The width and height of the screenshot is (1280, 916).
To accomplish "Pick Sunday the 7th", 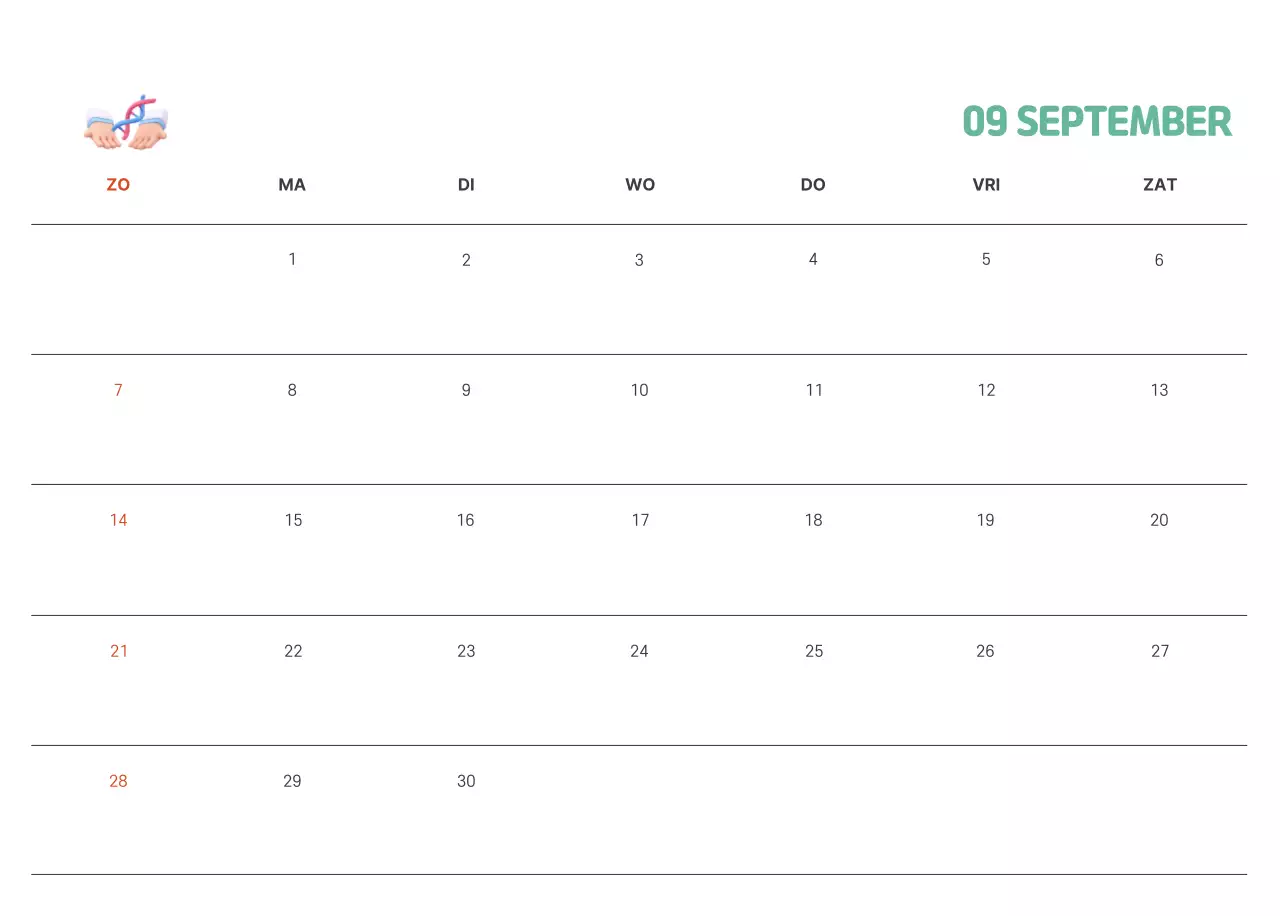I will tap(118, 390).
